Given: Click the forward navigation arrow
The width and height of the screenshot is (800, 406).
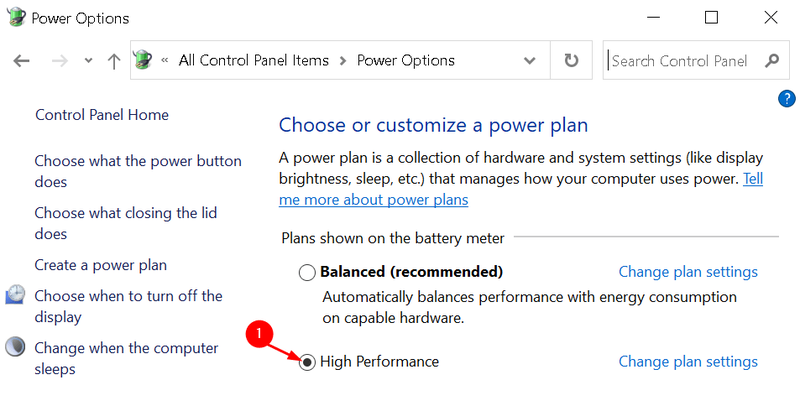Looking at the screenshot, I should (60, 61).
